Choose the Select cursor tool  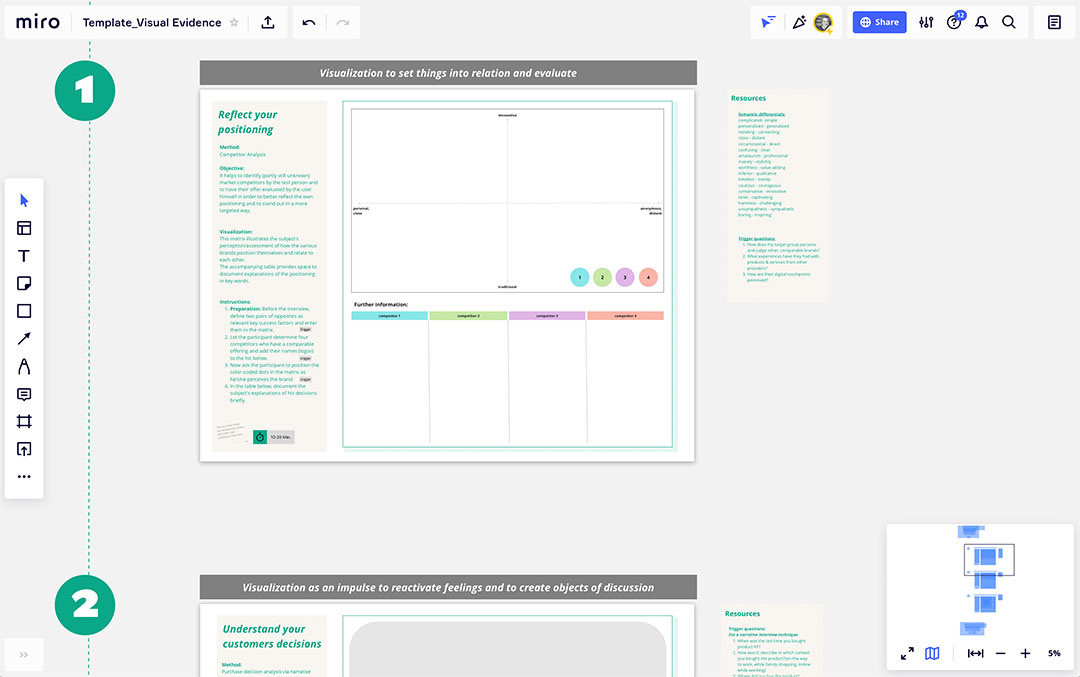click(x=24, y=200)
